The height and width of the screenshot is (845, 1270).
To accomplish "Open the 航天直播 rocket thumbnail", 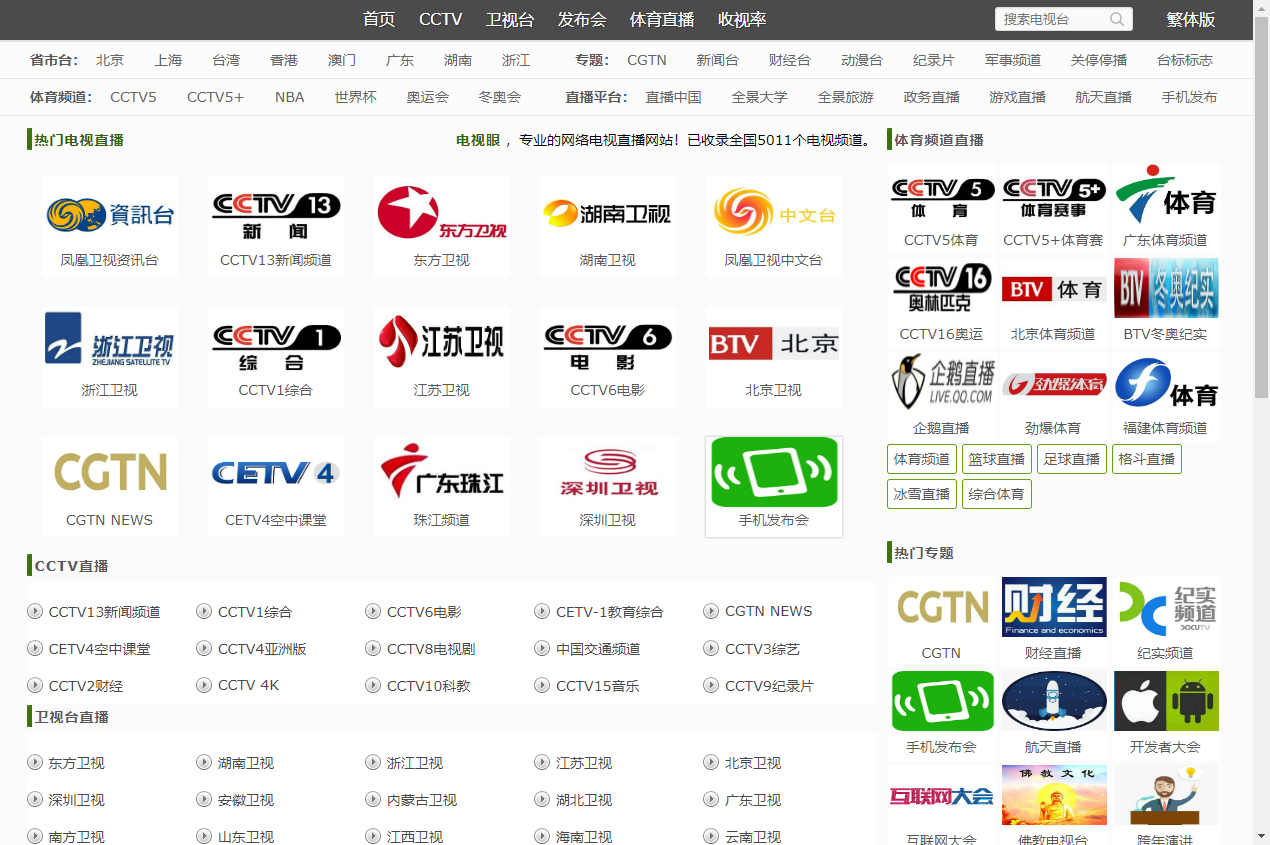I will [1054, 701].
